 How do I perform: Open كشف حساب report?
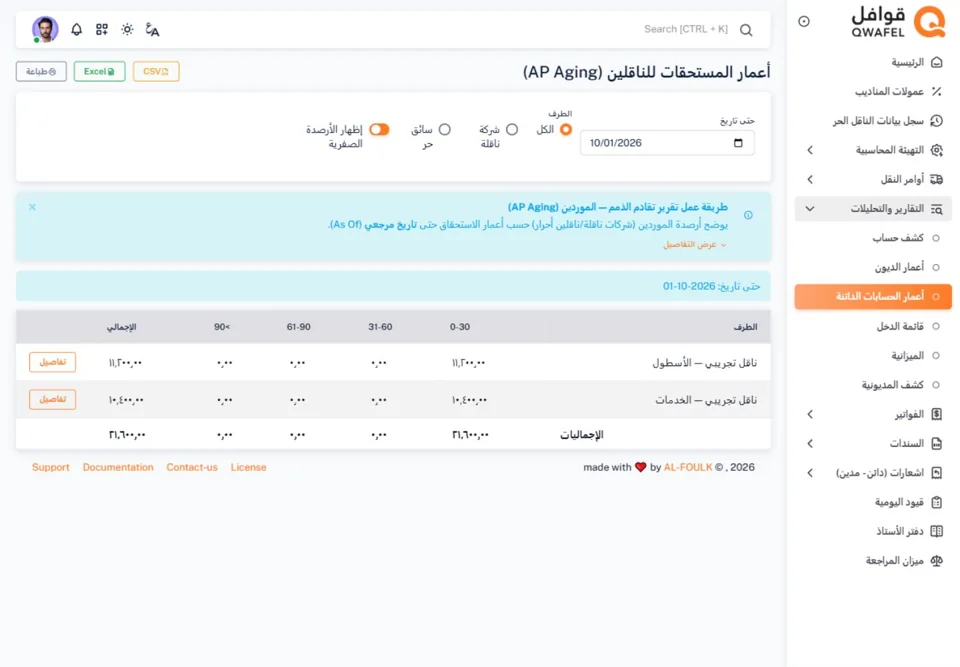[873, 238]
